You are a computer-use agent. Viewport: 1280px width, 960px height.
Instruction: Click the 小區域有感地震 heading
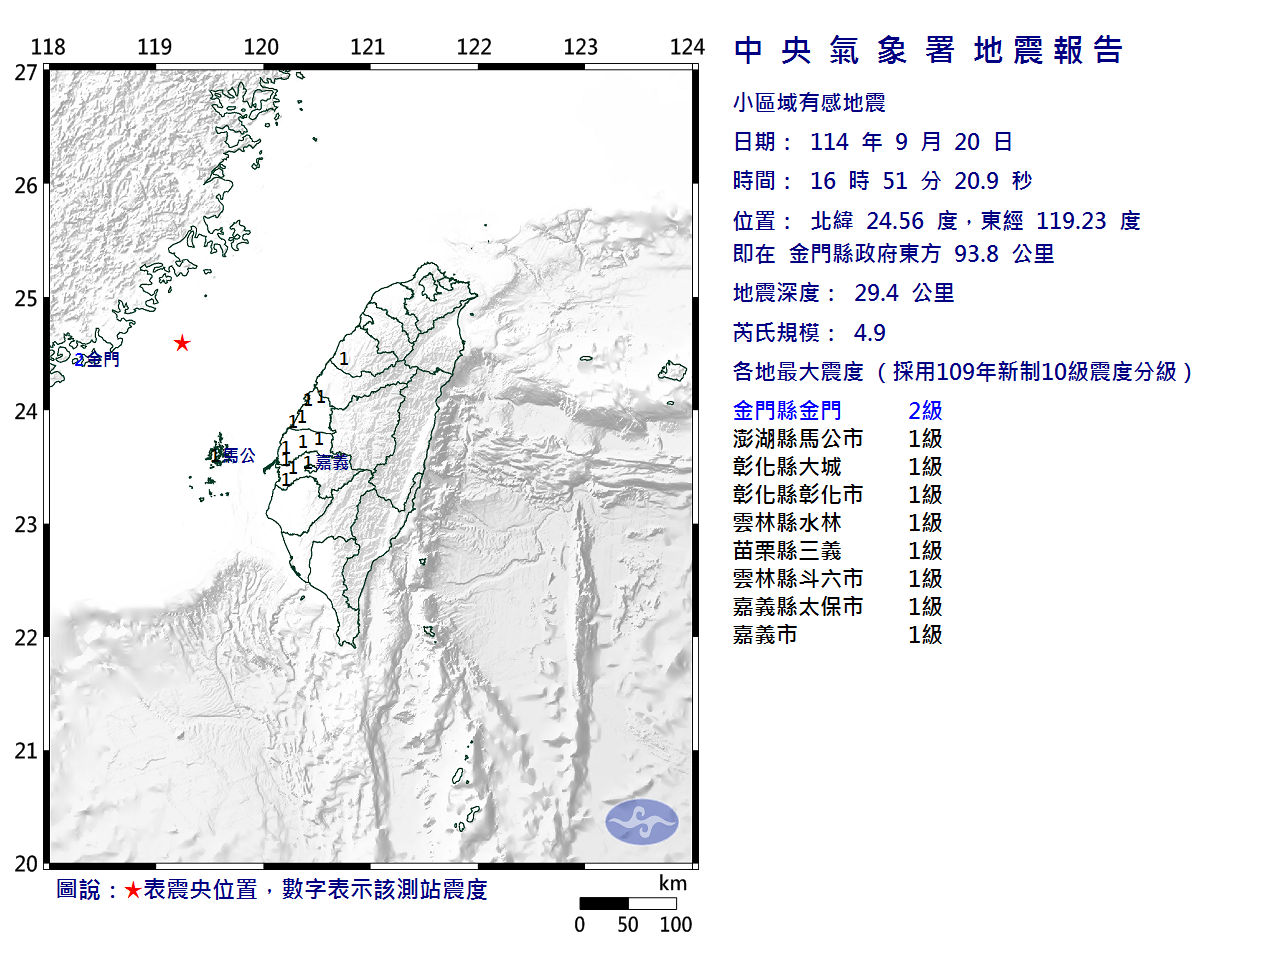pos(809,102)
